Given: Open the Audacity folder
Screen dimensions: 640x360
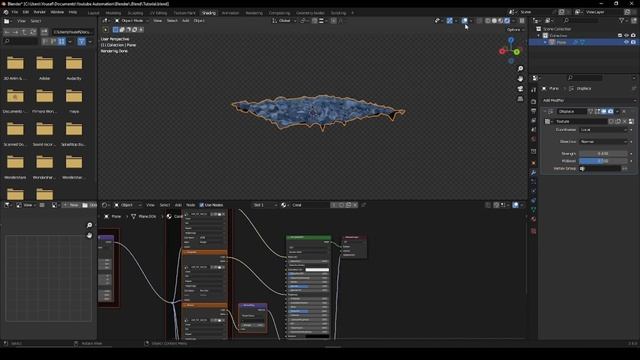Looking at the screenshot, I should [x=74, y=68].
